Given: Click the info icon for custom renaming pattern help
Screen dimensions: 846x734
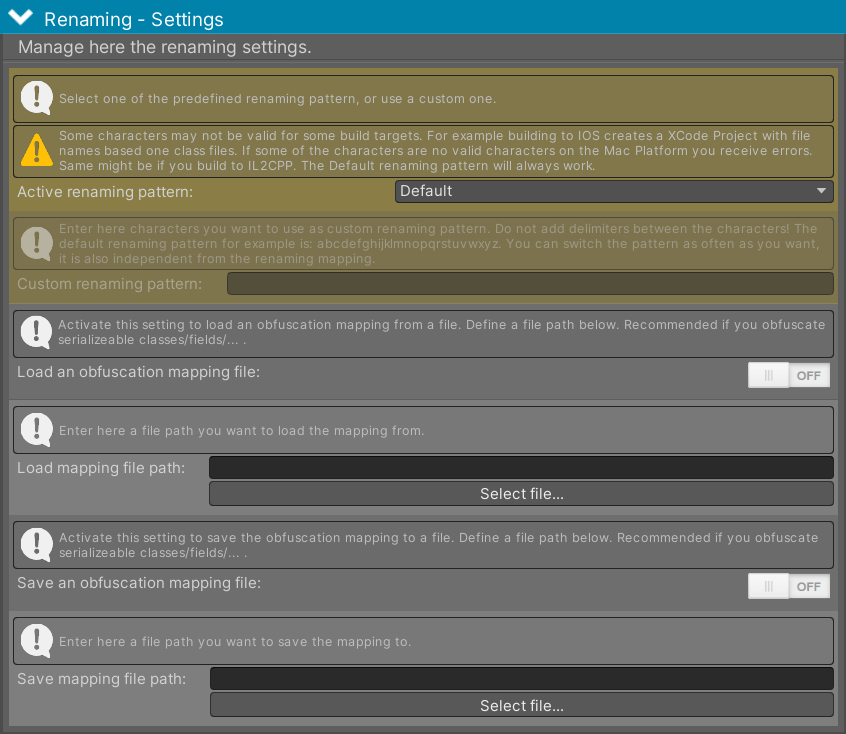Looking at the screenshot, I should (x=36, y=243).
